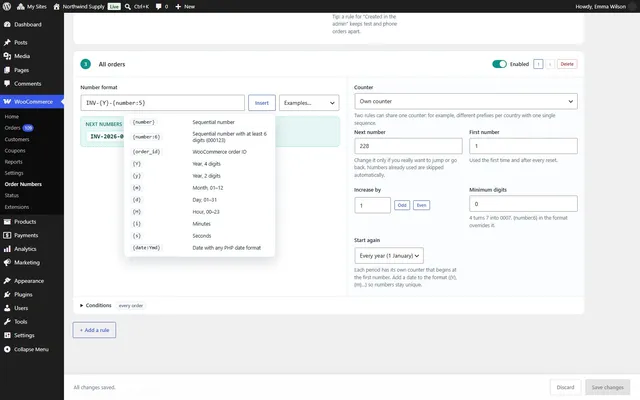
Task: Open the WordPress logo menu
Action: 7,7
